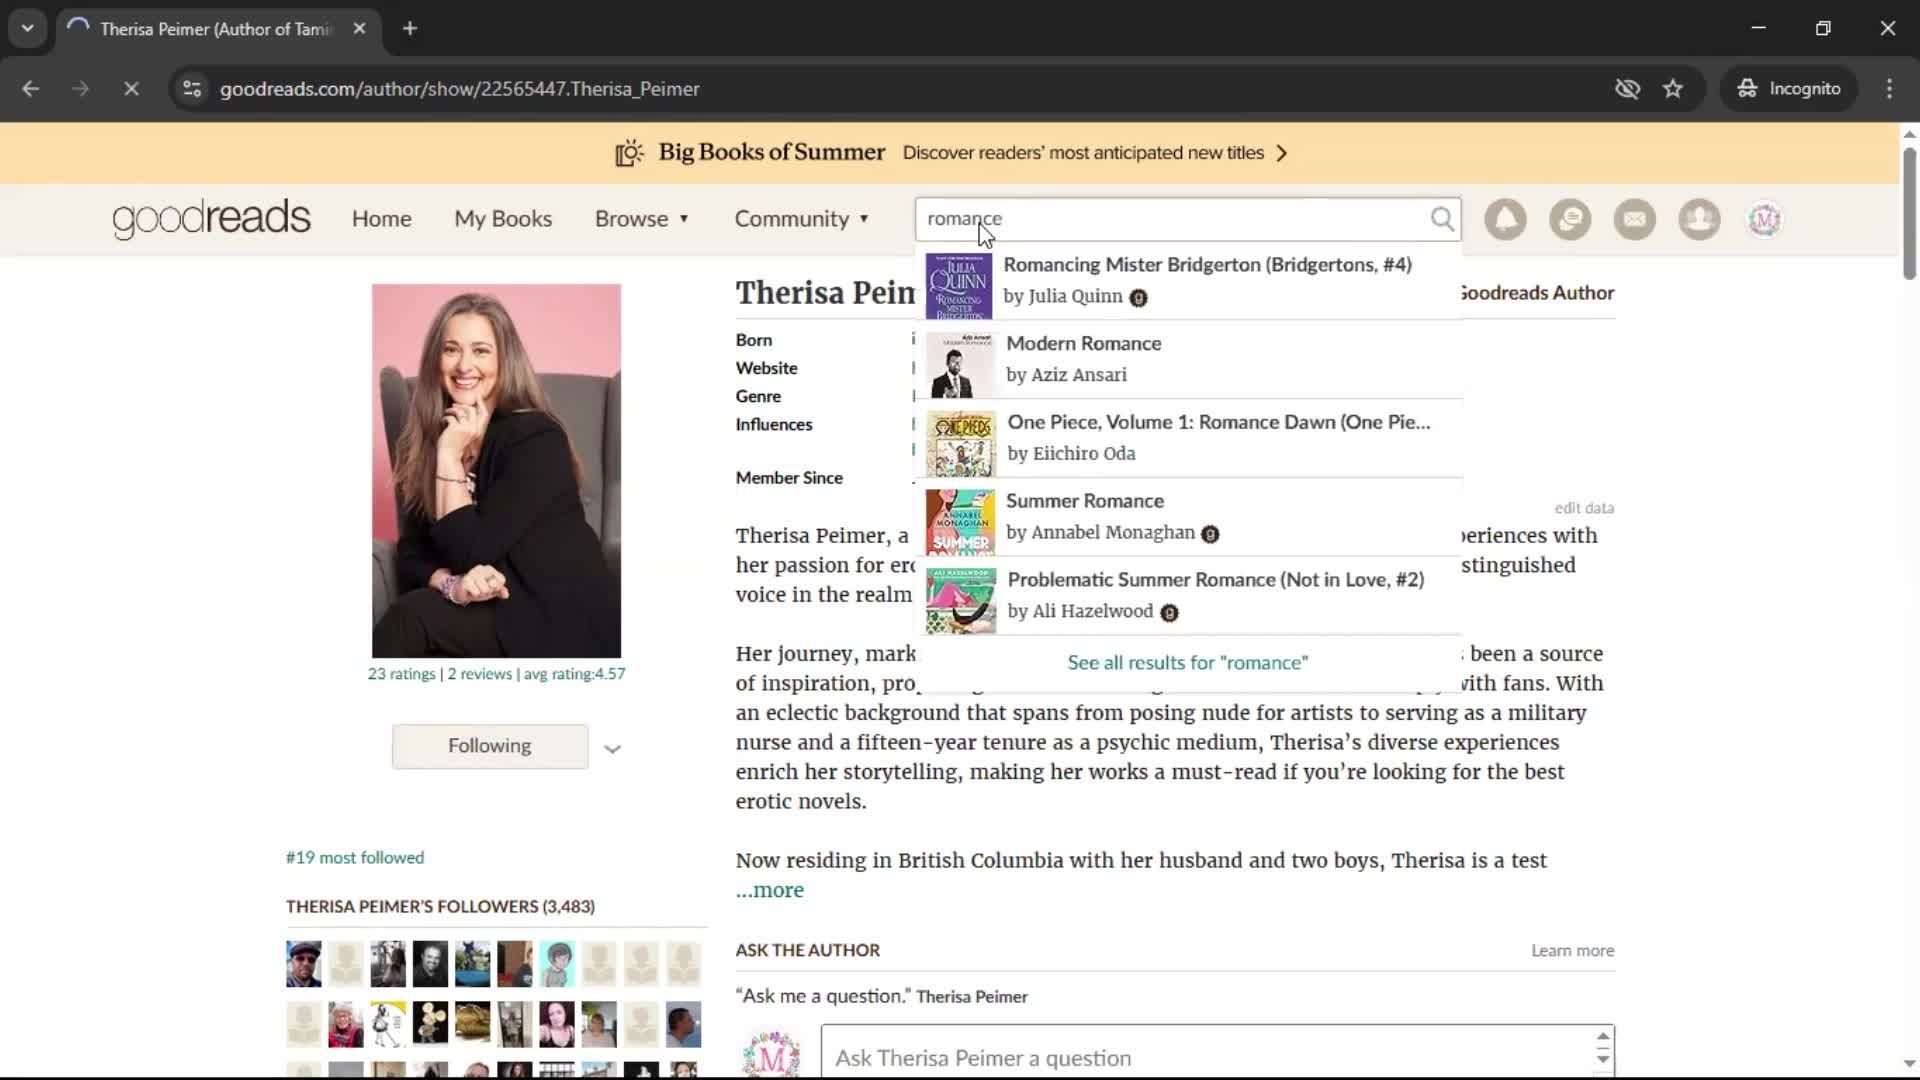Select One Piece Romance Dawn suggestion
Image resolution: width=1920 pixels, height=1080 pixels.
[x=1188, y=438]
